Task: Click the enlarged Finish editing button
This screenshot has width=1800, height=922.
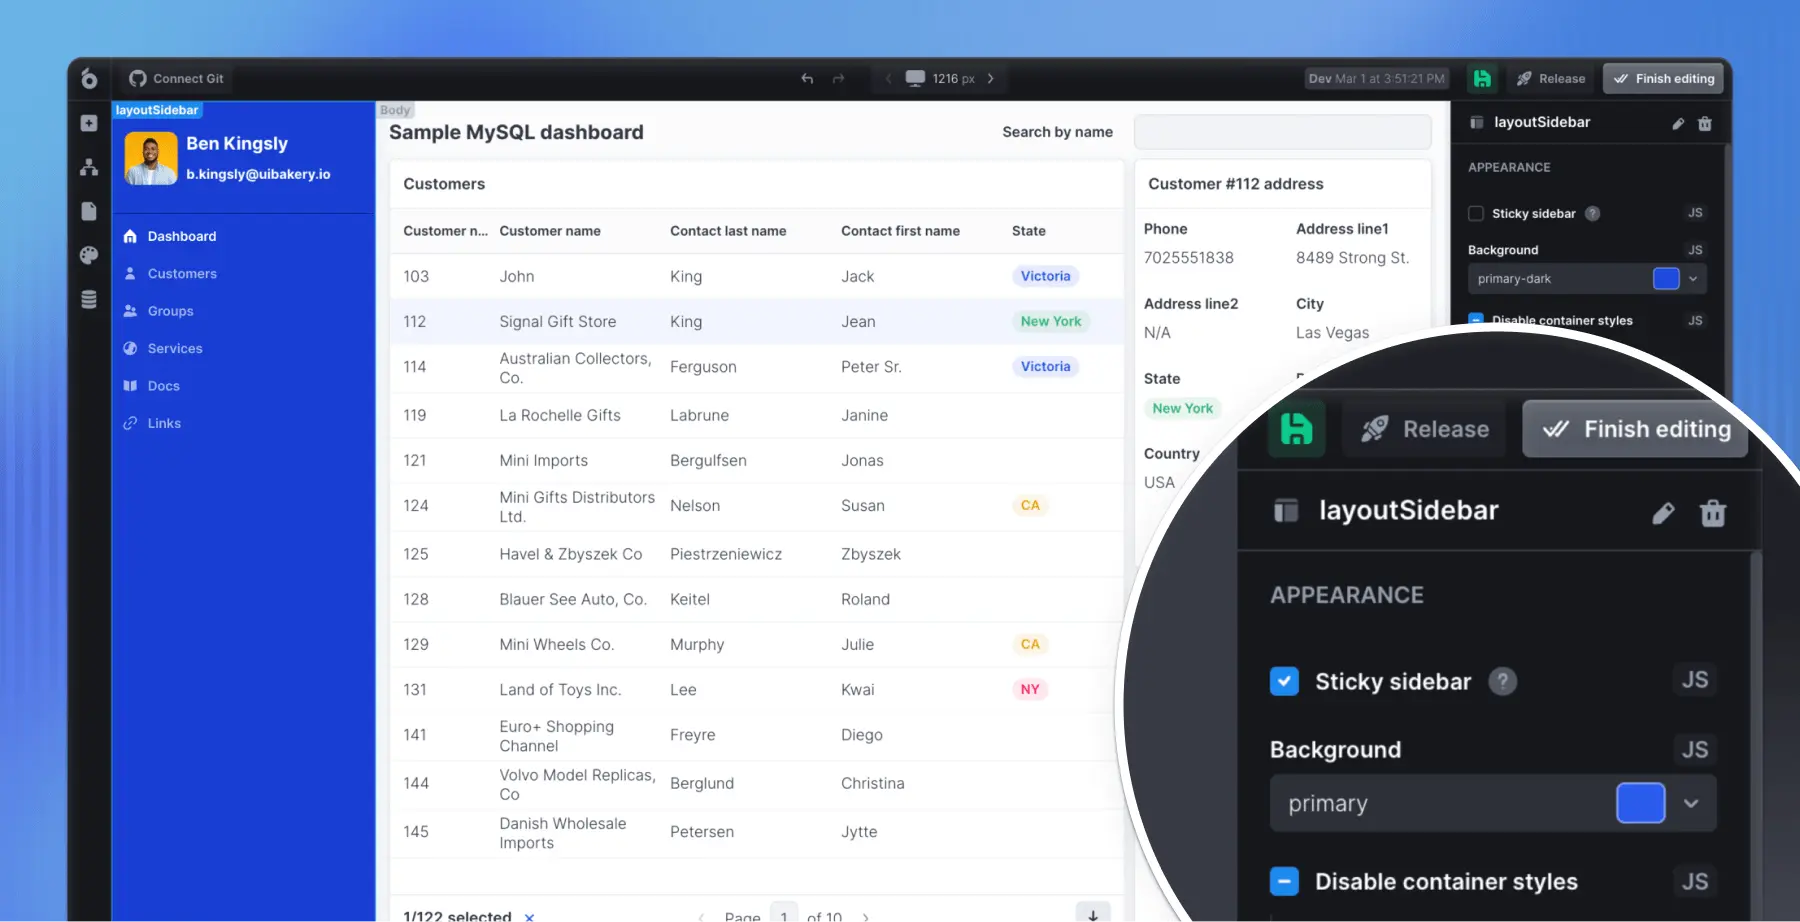Action: [x=1635, y=429]
